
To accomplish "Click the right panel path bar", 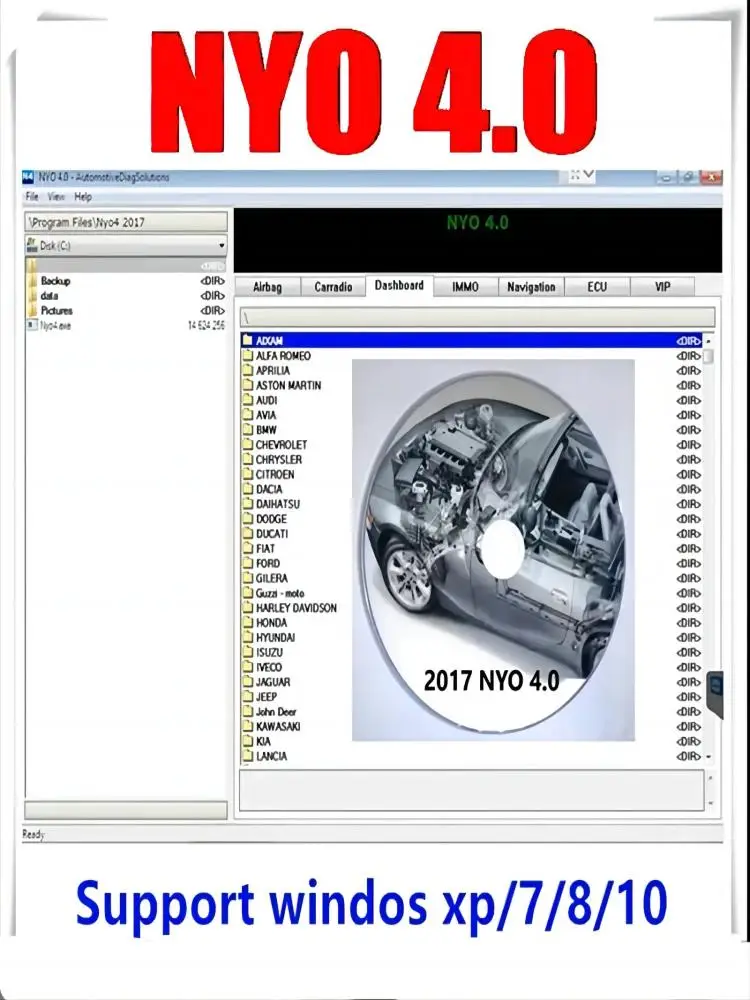I will click(x=478, y=317).
